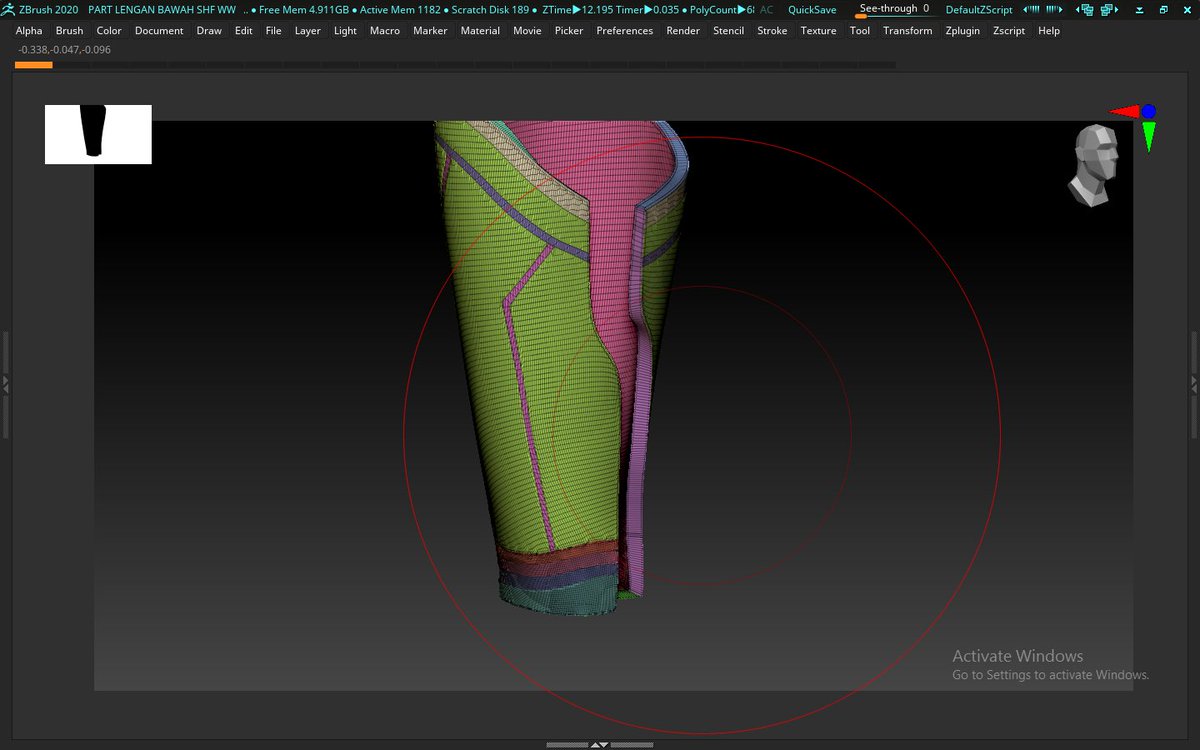Image resolution: width=1200 pixels, height=750 pixels.
Task: Open the Macro menu
Action: [x=385, y=31]
